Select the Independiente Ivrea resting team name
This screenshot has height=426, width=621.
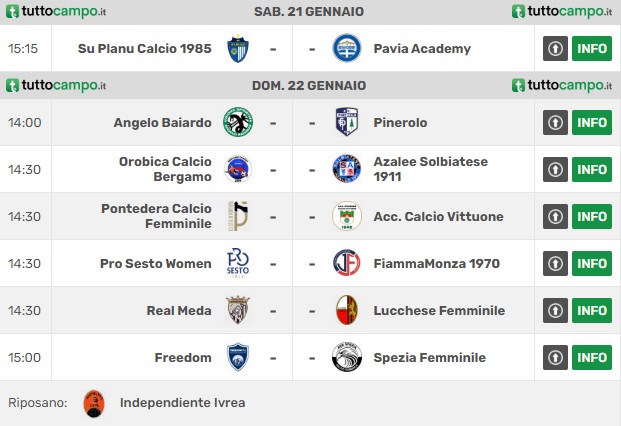pyautogui.click(x=183, y=403)
